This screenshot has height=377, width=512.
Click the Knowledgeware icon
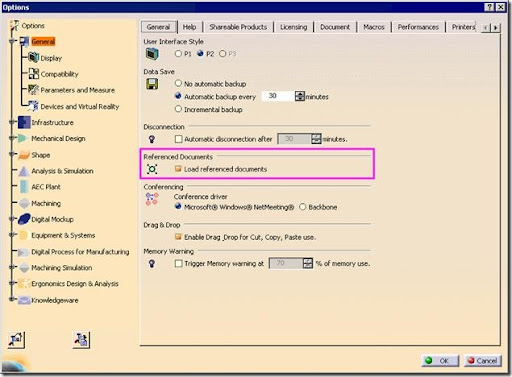24,300
